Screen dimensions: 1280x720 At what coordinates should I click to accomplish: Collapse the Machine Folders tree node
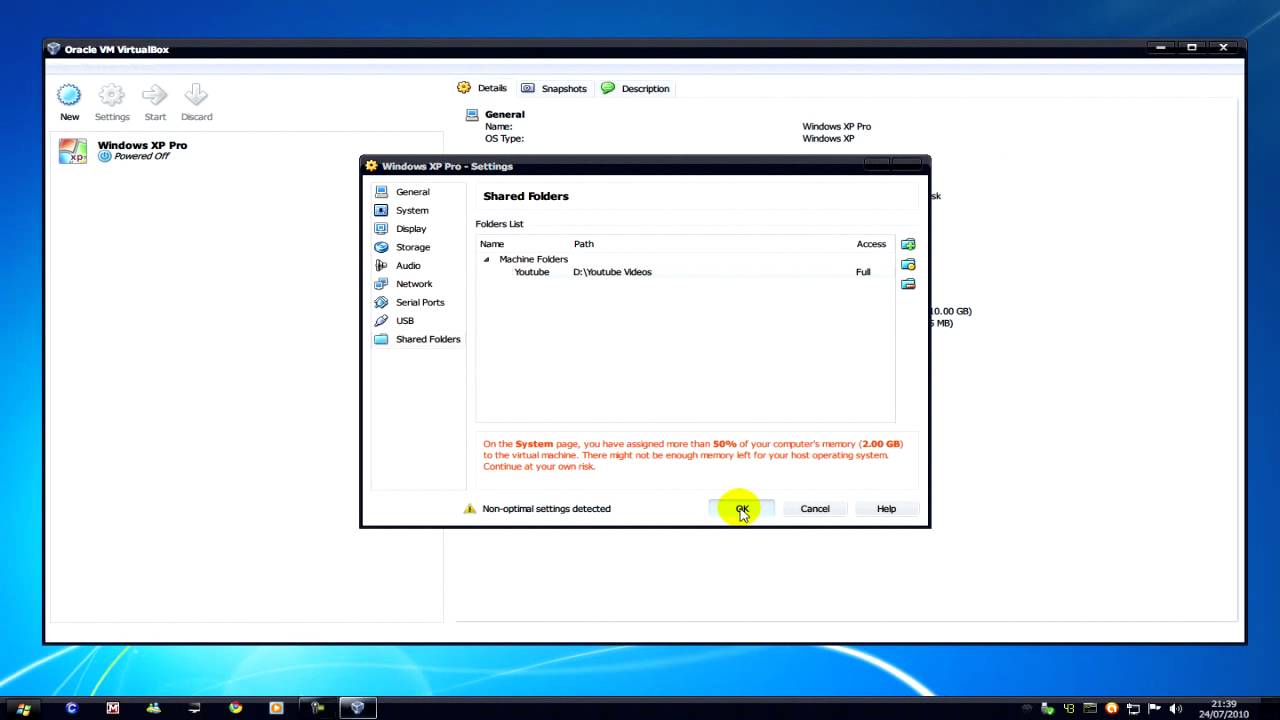coord(487,260)
